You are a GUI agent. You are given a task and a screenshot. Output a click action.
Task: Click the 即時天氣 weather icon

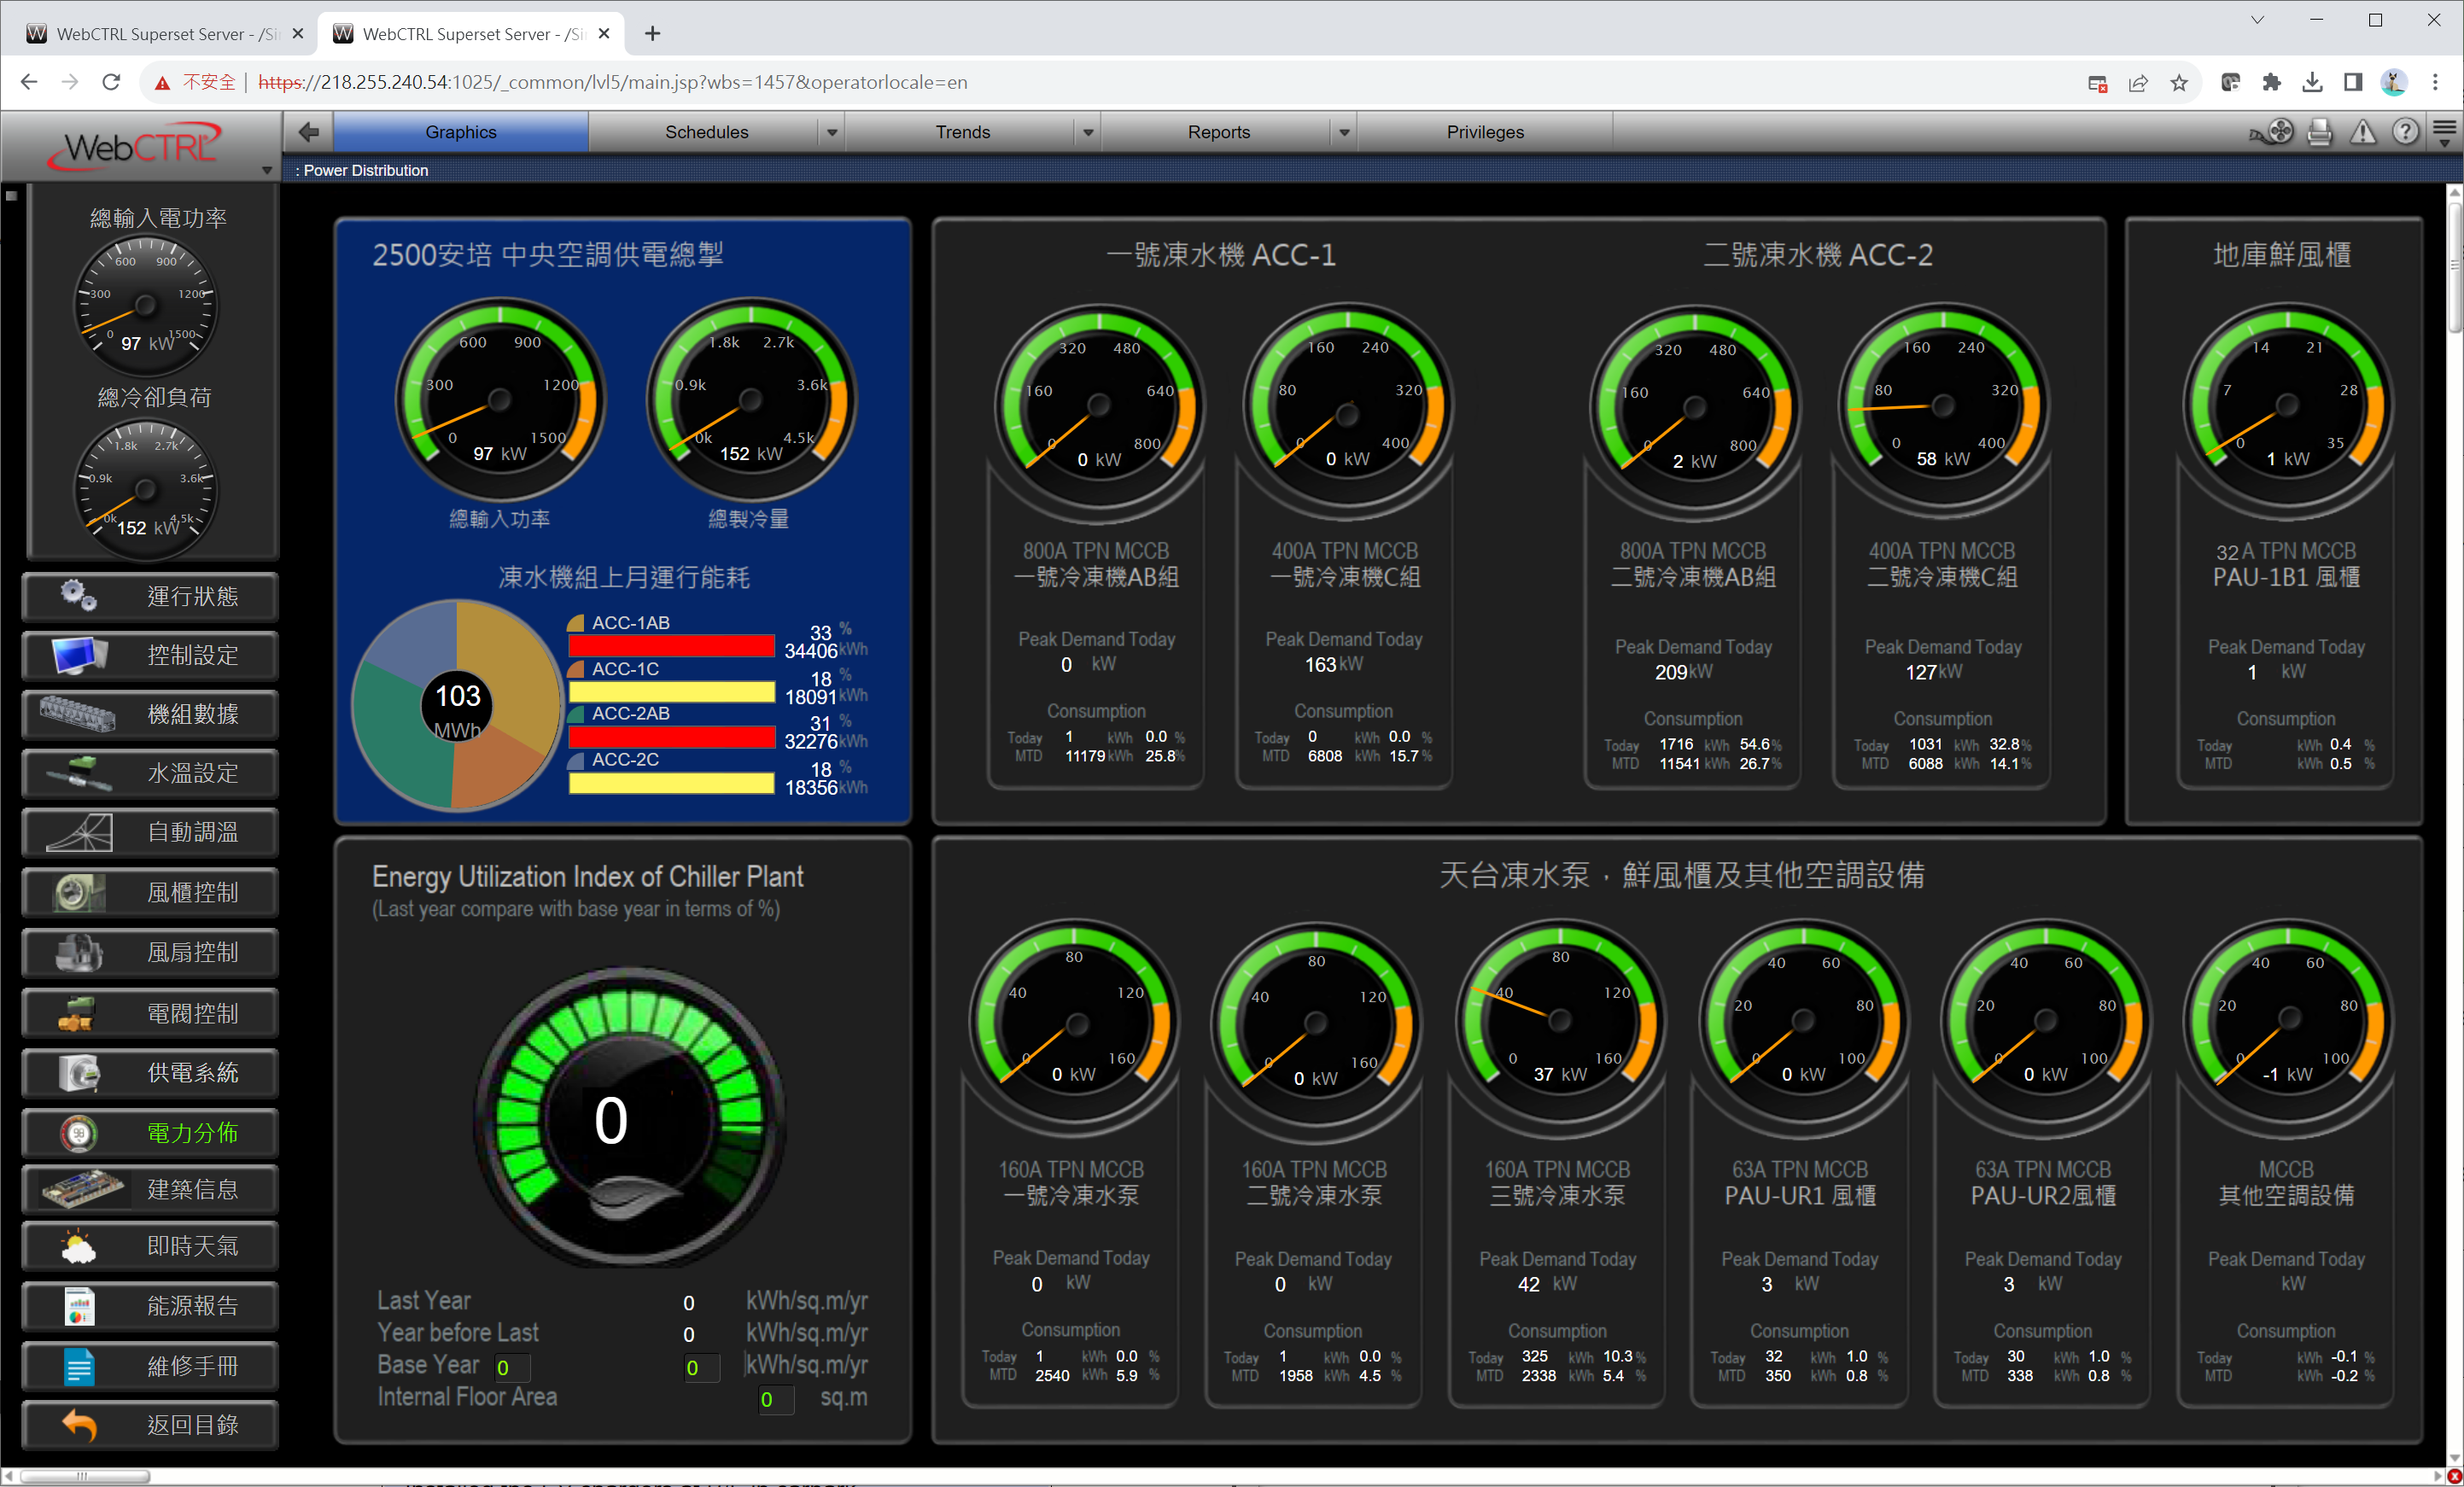[79, 1246]
